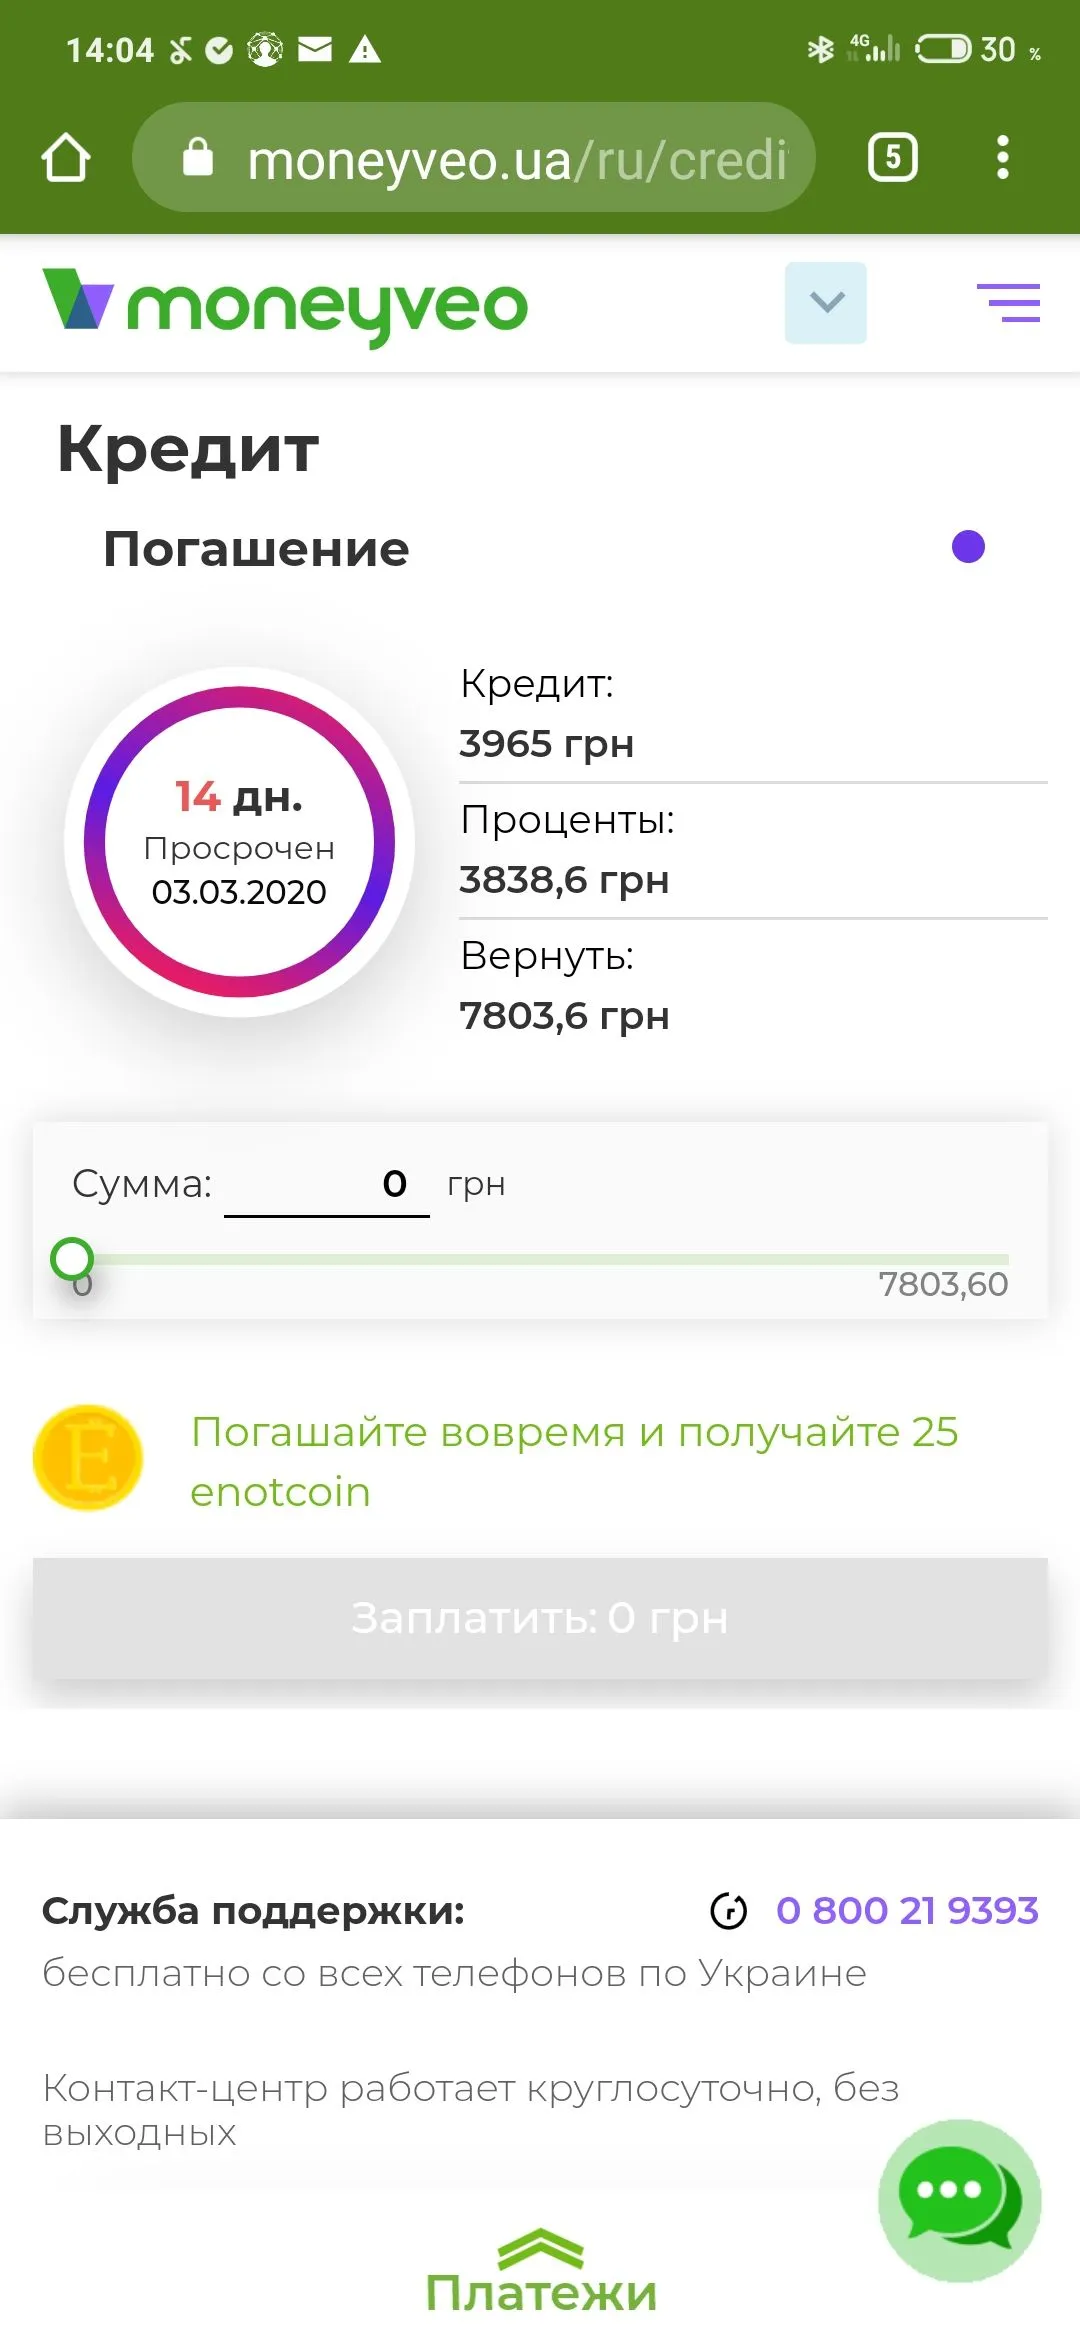1080x2340 pixels.
Task: Open the enotcoin on-time repayment promo link
Action: pos(574,1461)
